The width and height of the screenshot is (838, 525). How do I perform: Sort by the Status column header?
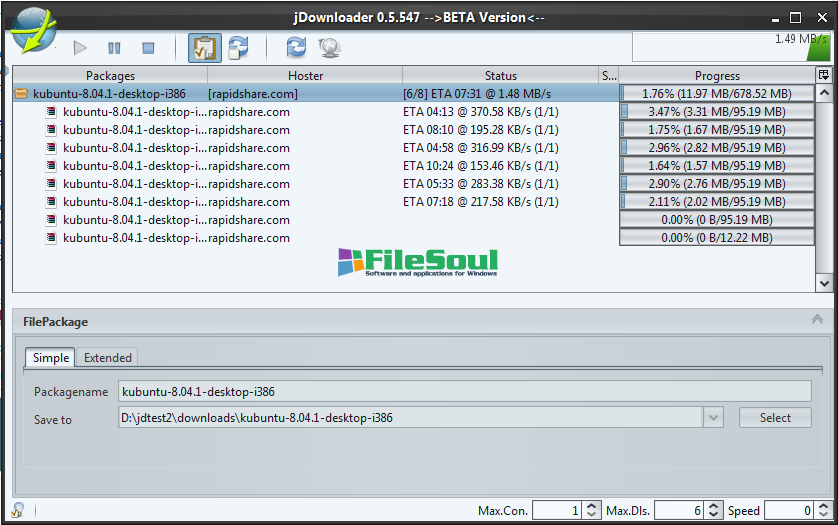click(501, 75)
